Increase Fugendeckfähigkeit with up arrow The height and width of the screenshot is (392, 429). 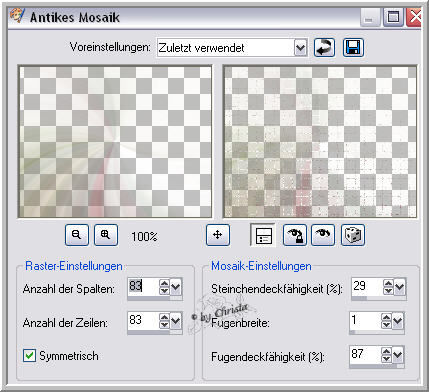pos(386,351)
